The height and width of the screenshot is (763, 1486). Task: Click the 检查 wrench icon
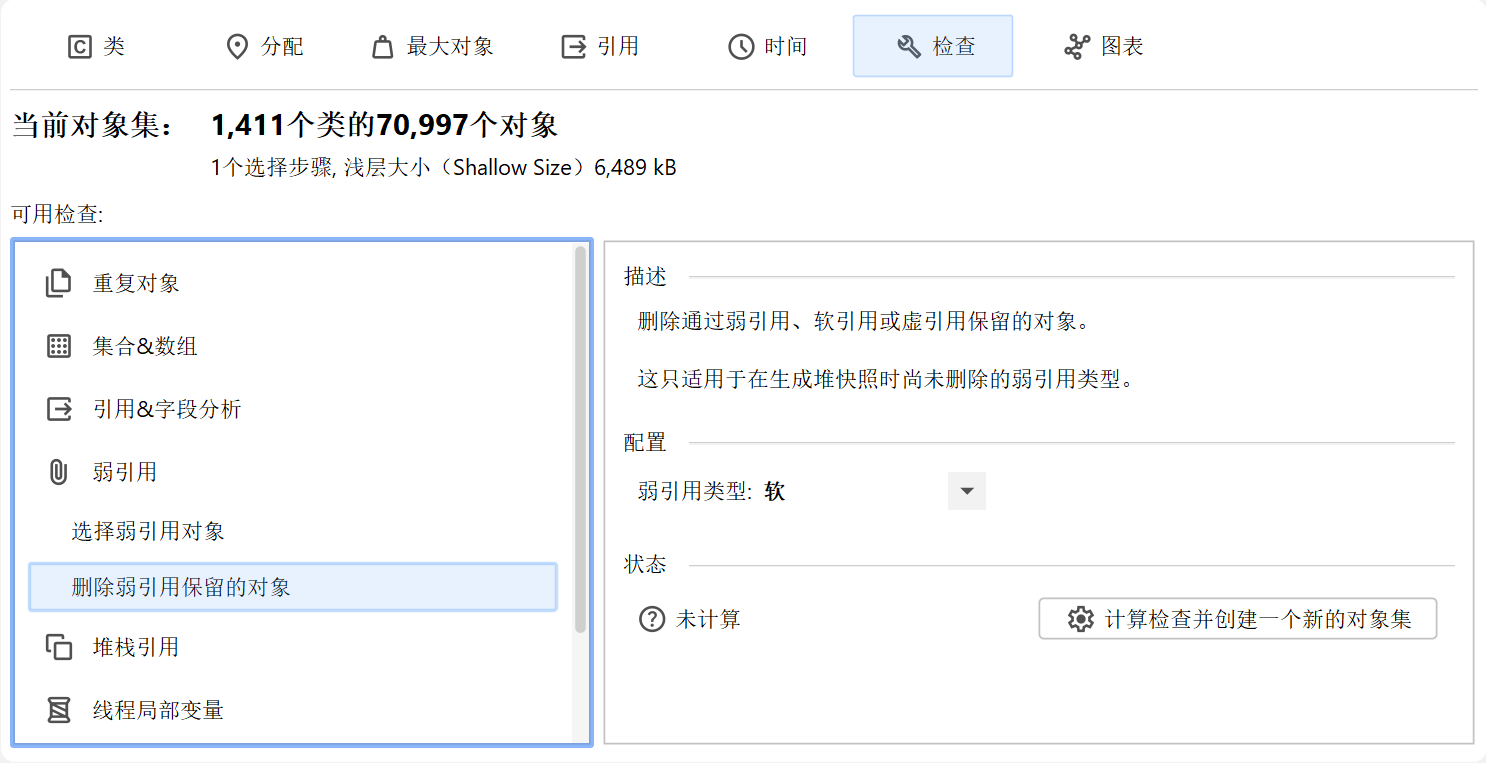click(909, 47)
